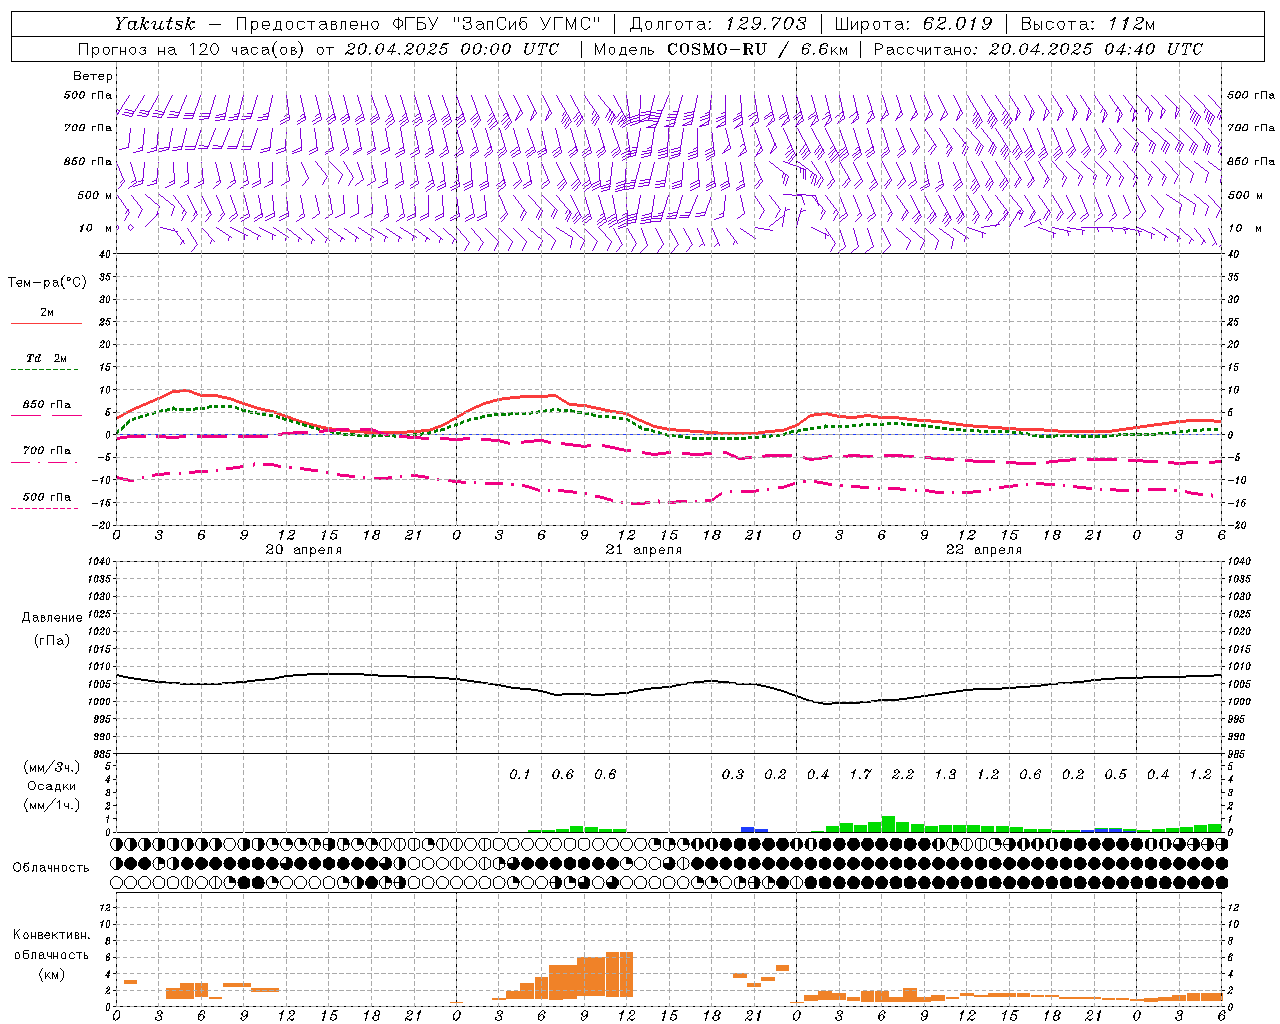The image size is (1280, 1024).
Task: Click the 22 апреля date label
Action: click(983, 550)
